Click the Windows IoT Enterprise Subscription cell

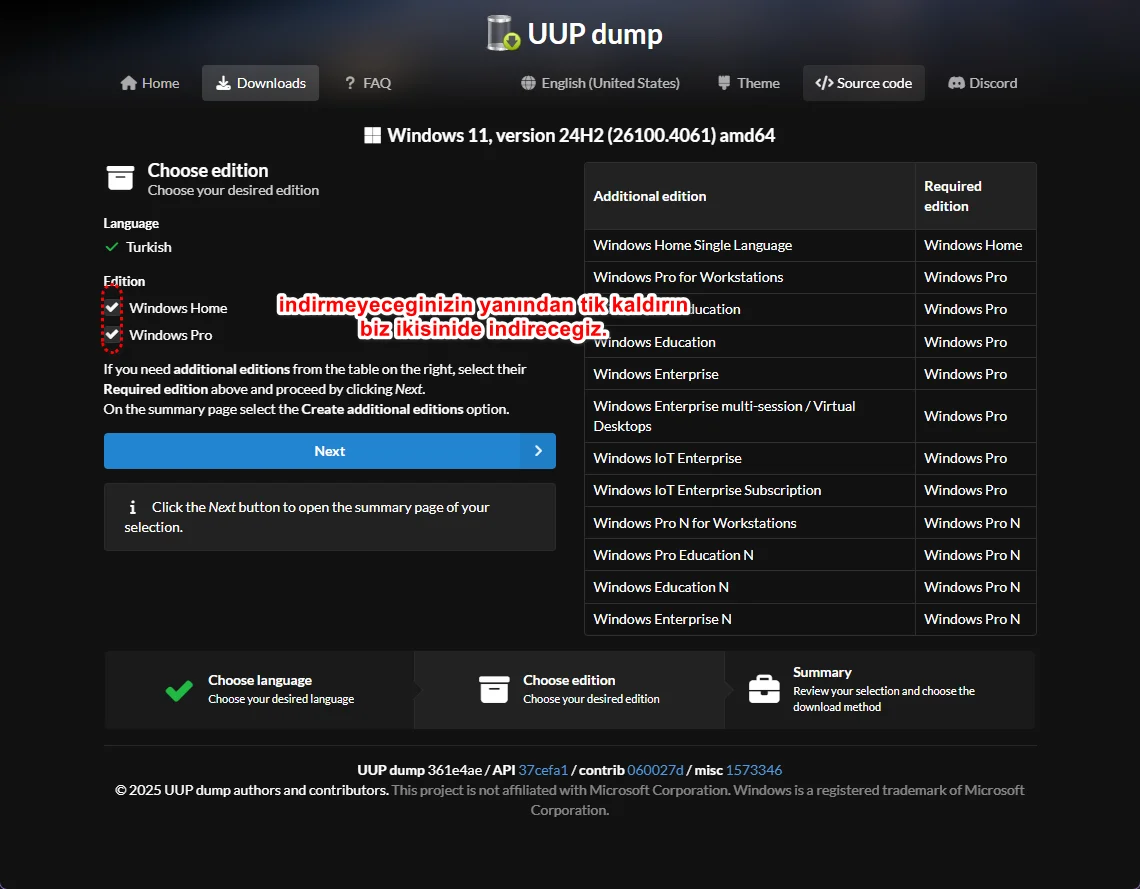pyautogui.click(x=750, y=490)
